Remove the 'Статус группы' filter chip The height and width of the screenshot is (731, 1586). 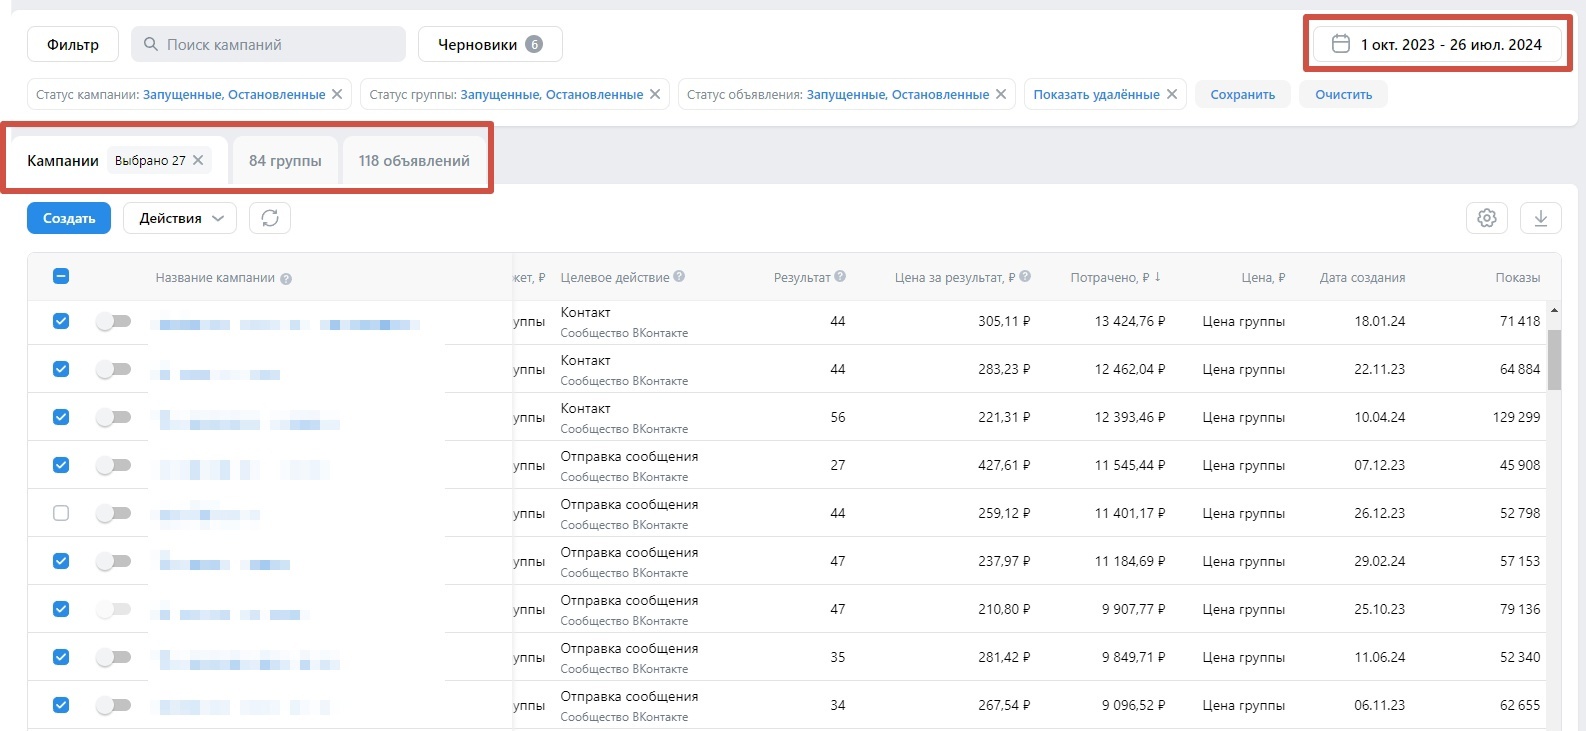tap(655, 94)
